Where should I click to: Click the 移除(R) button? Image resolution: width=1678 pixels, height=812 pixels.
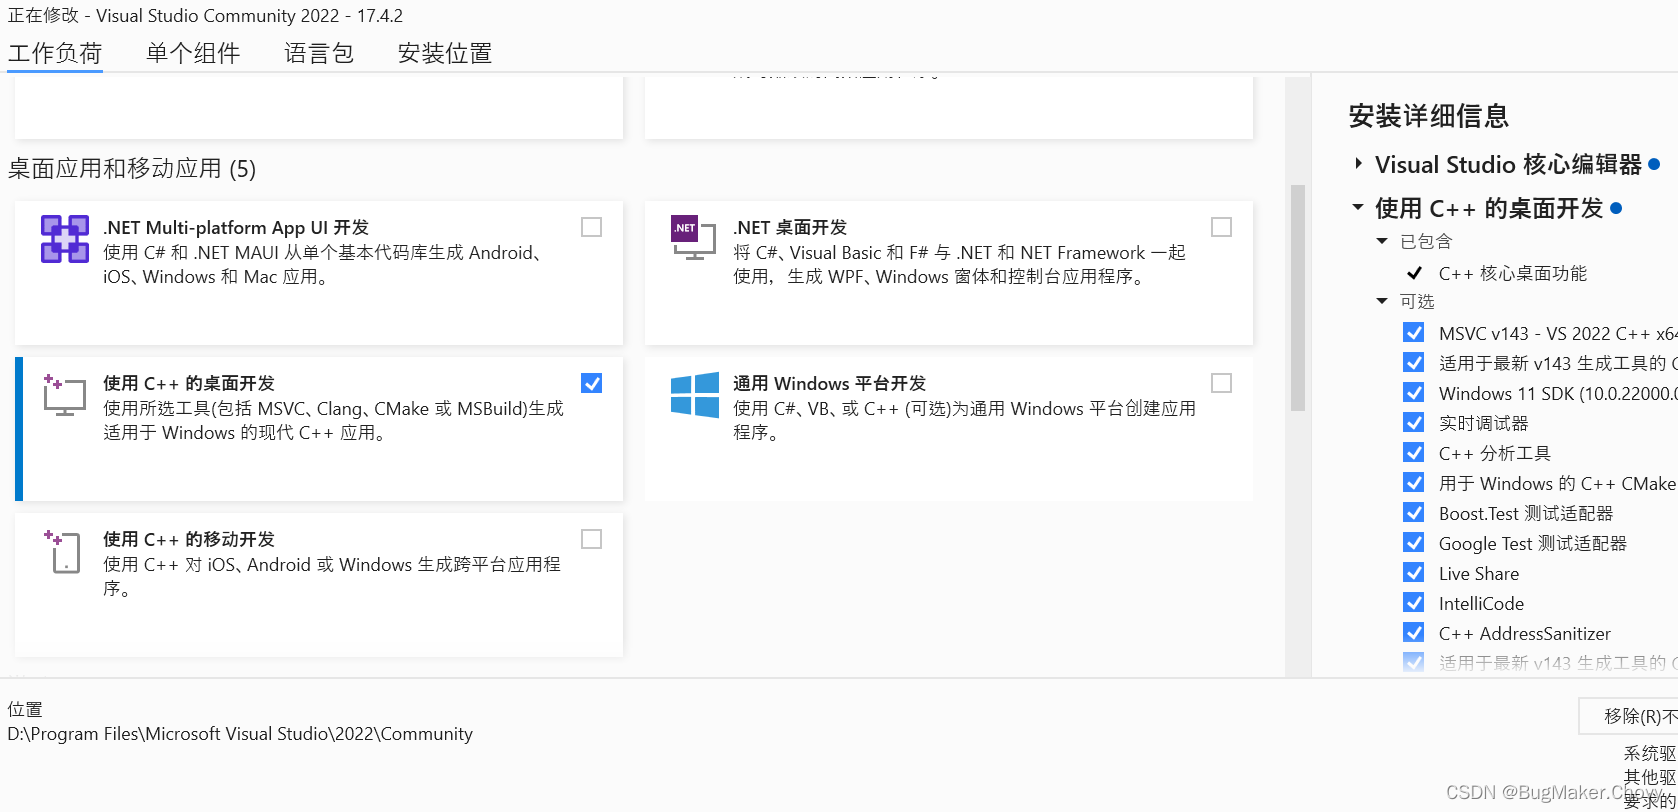(1629, 716)
